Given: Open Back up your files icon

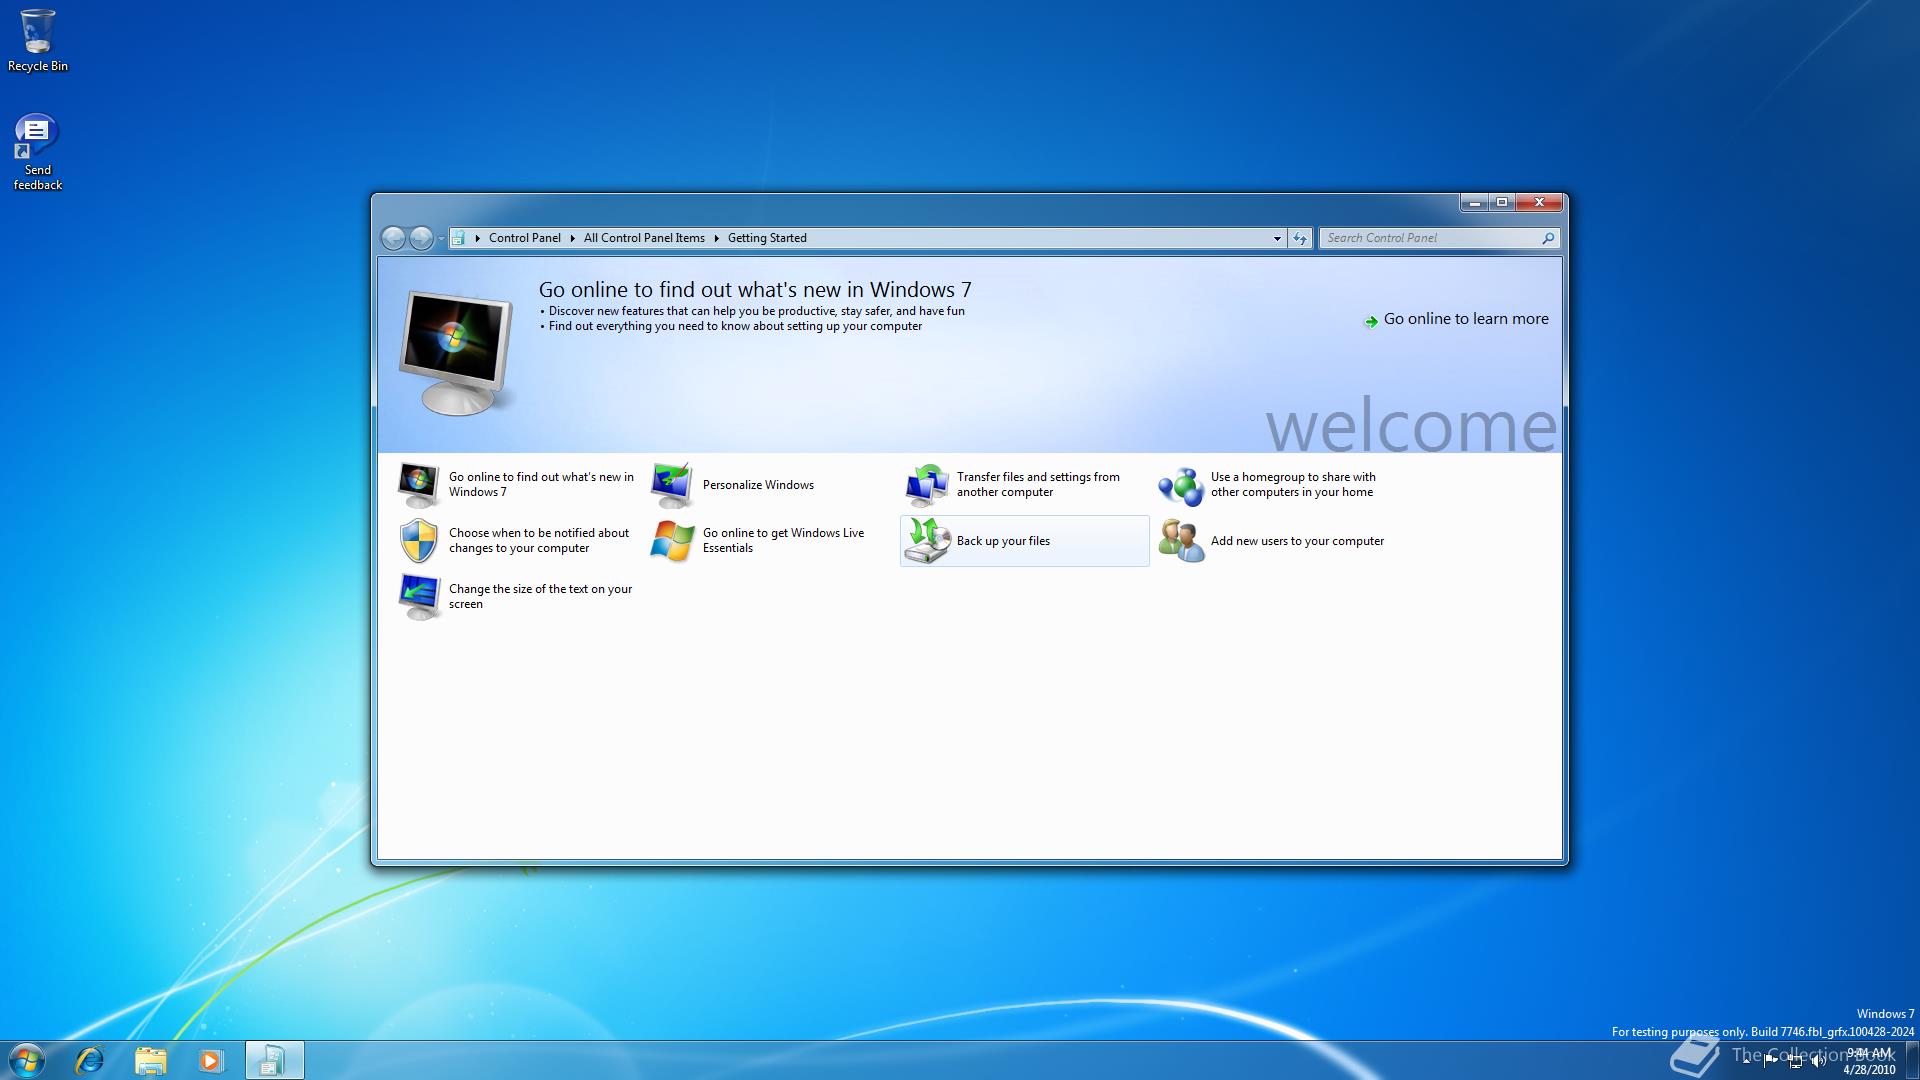Looking at the screenshot, I should [927, 541].
